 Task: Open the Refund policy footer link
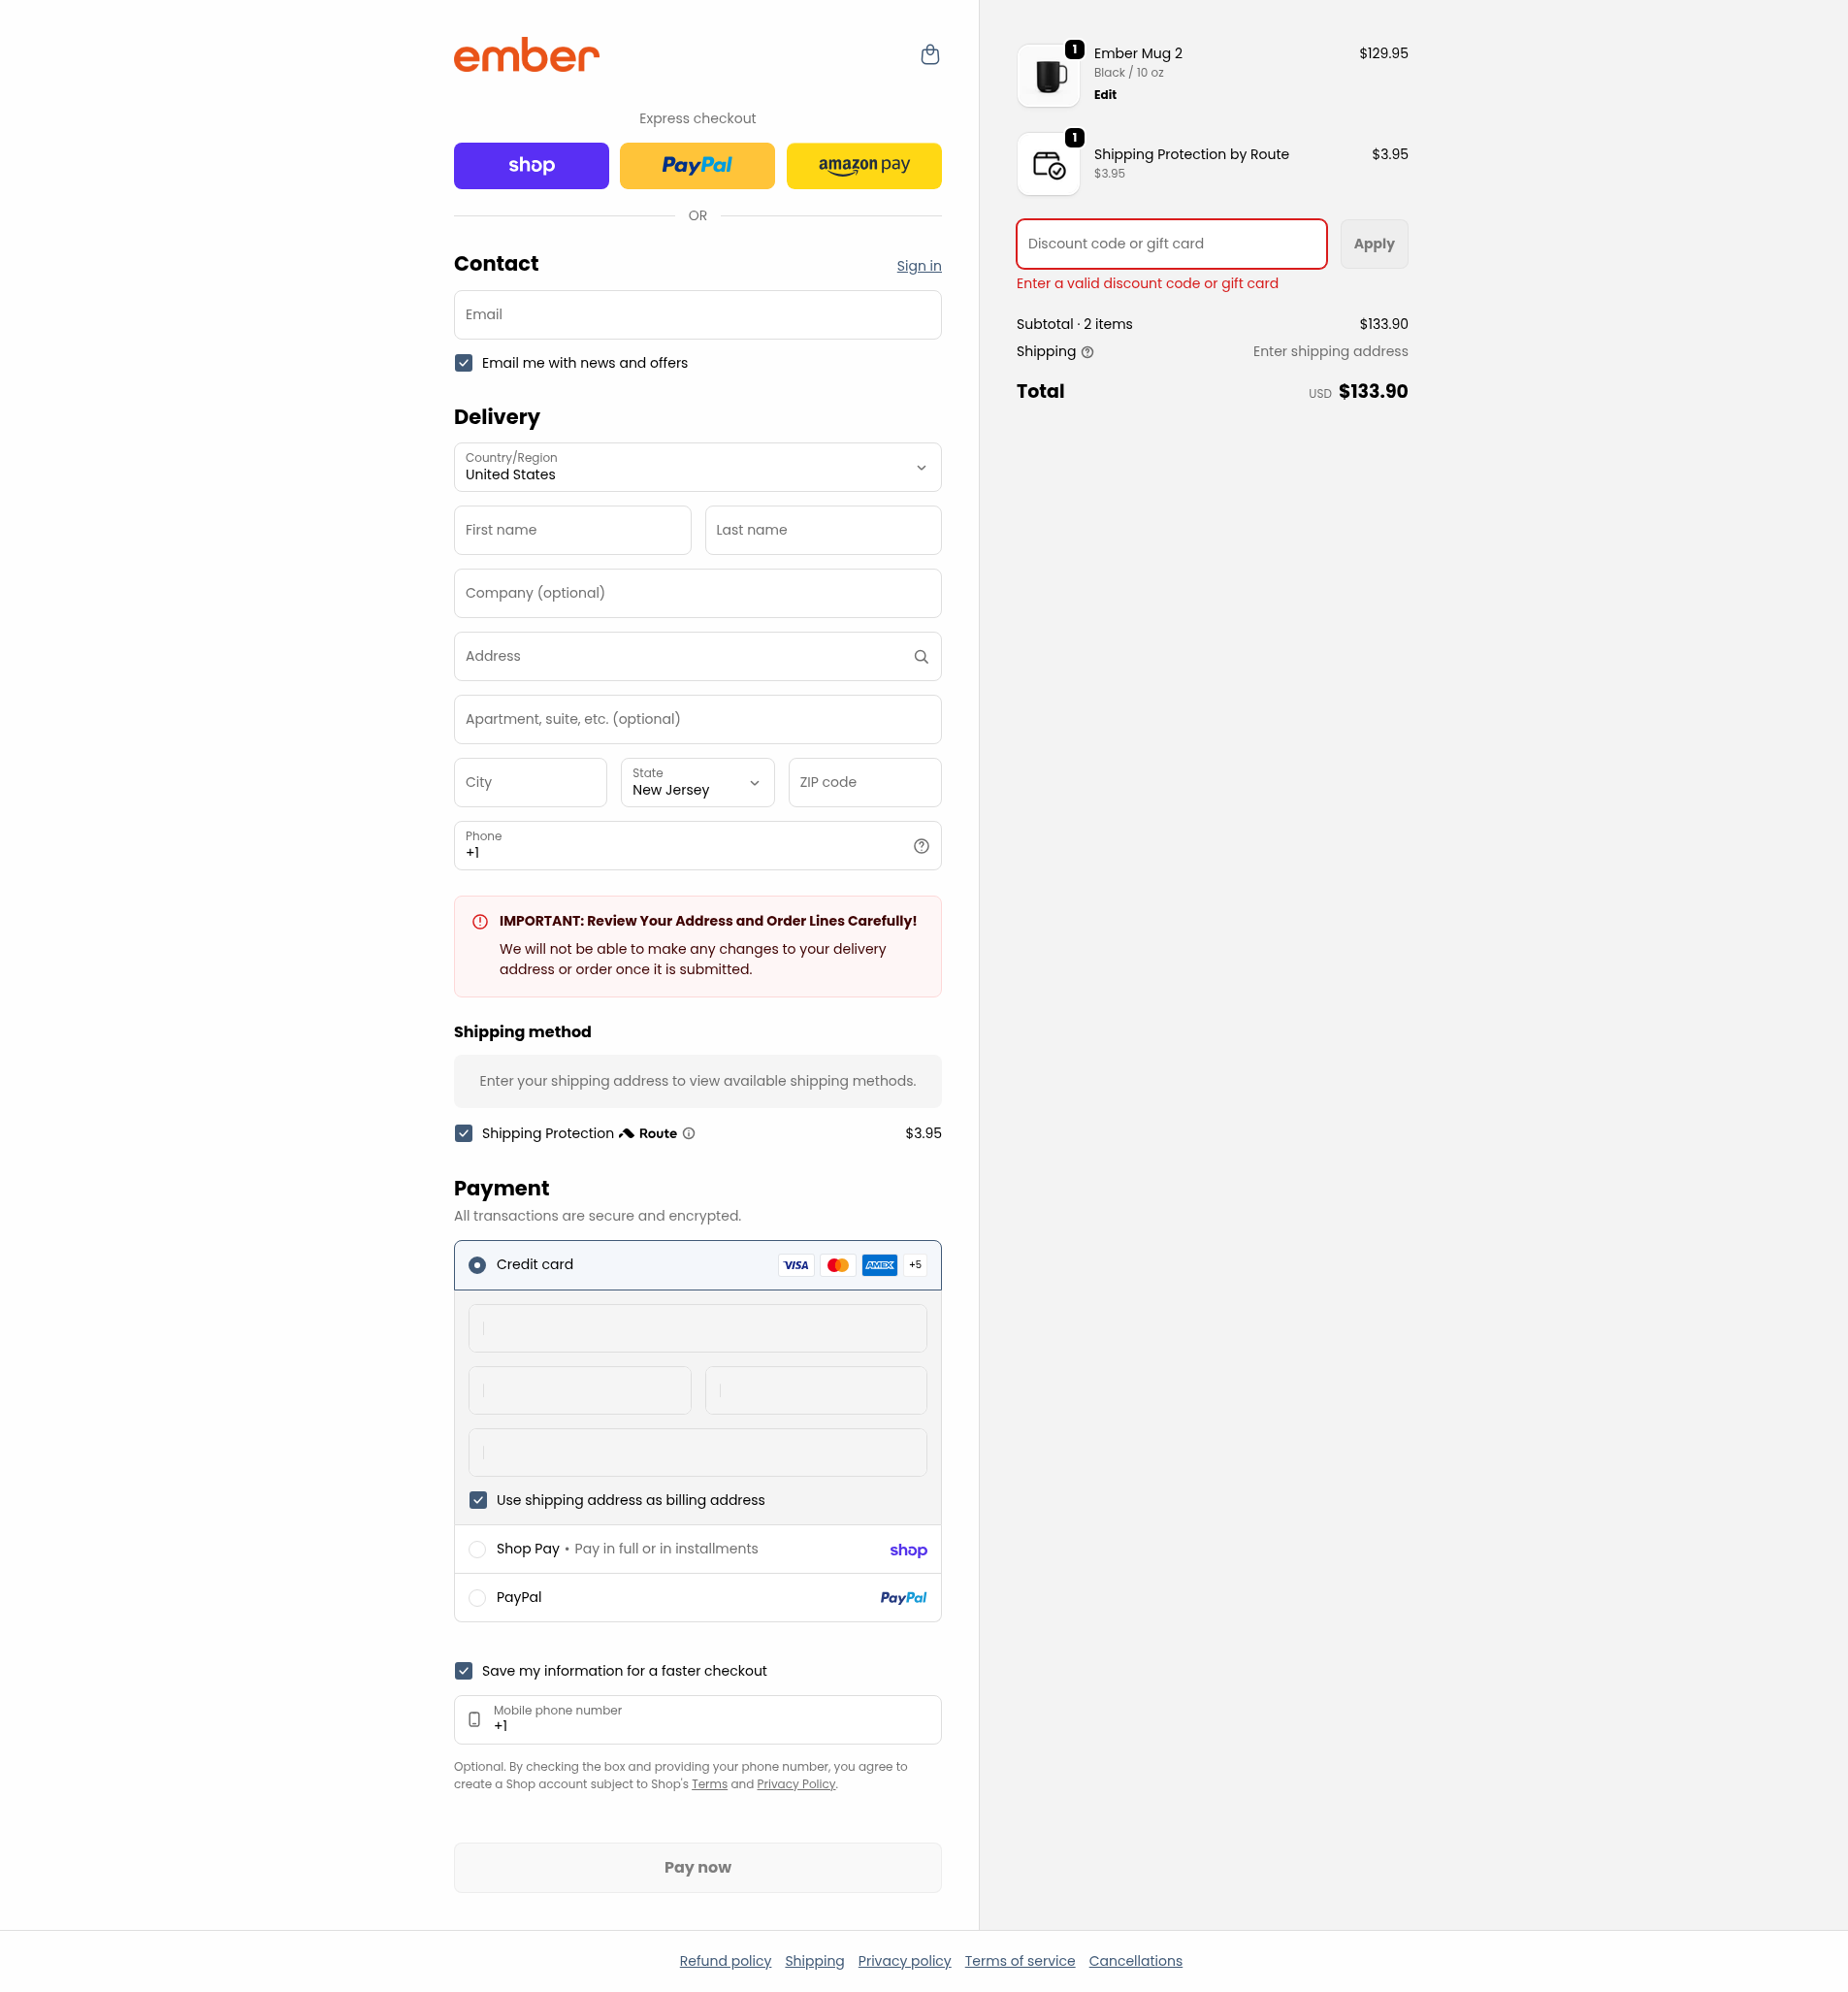(725, 1961)
